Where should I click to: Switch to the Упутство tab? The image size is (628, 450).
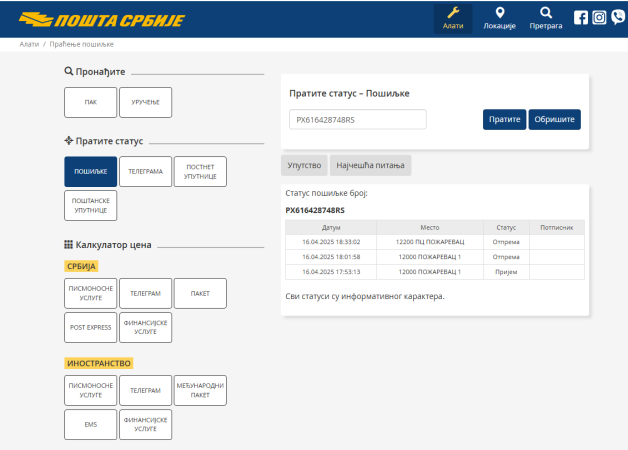(304, 165)
